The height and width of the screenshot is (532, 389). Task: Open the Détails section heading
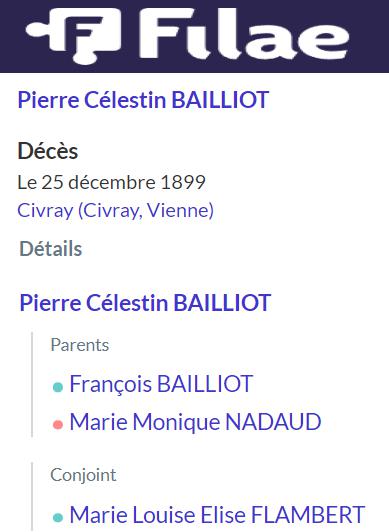click(51, 249)
